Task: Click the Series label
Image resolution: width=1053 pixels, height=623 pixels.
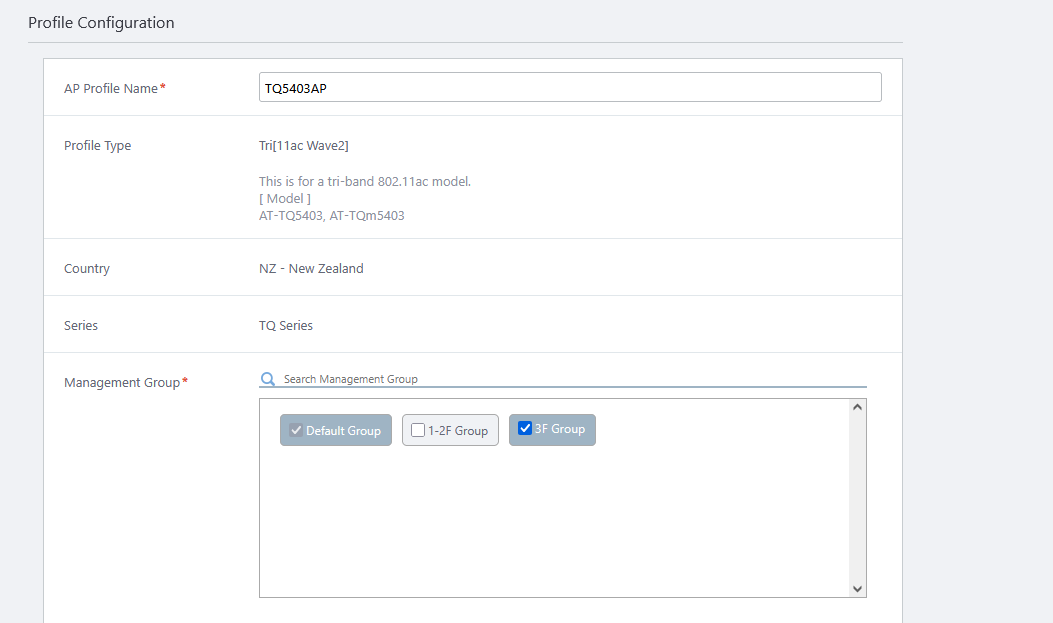Action: (81, 325)
